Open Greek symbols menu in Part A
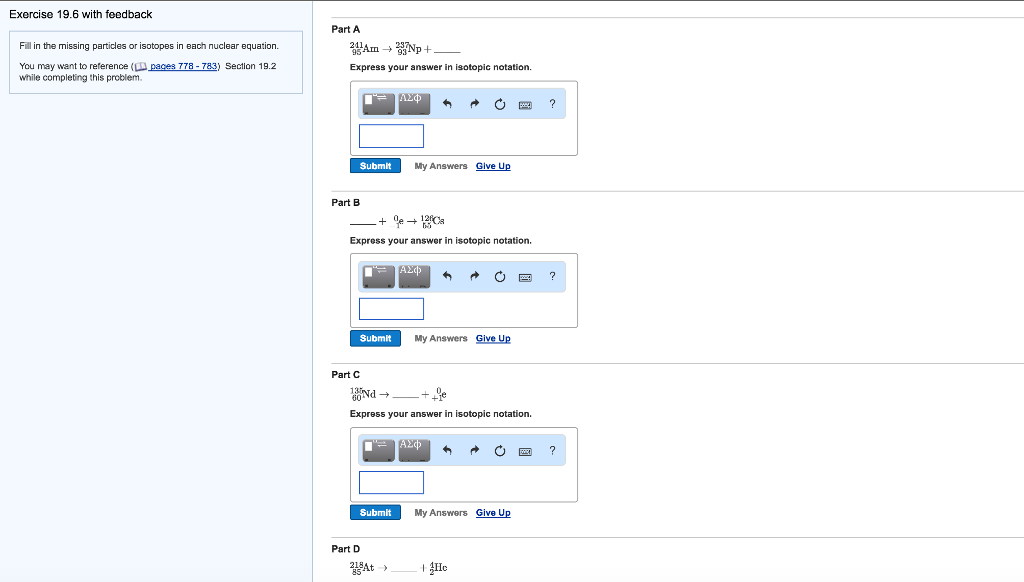Viewport: 1024px width, 582px height. (x=414, y=103)
